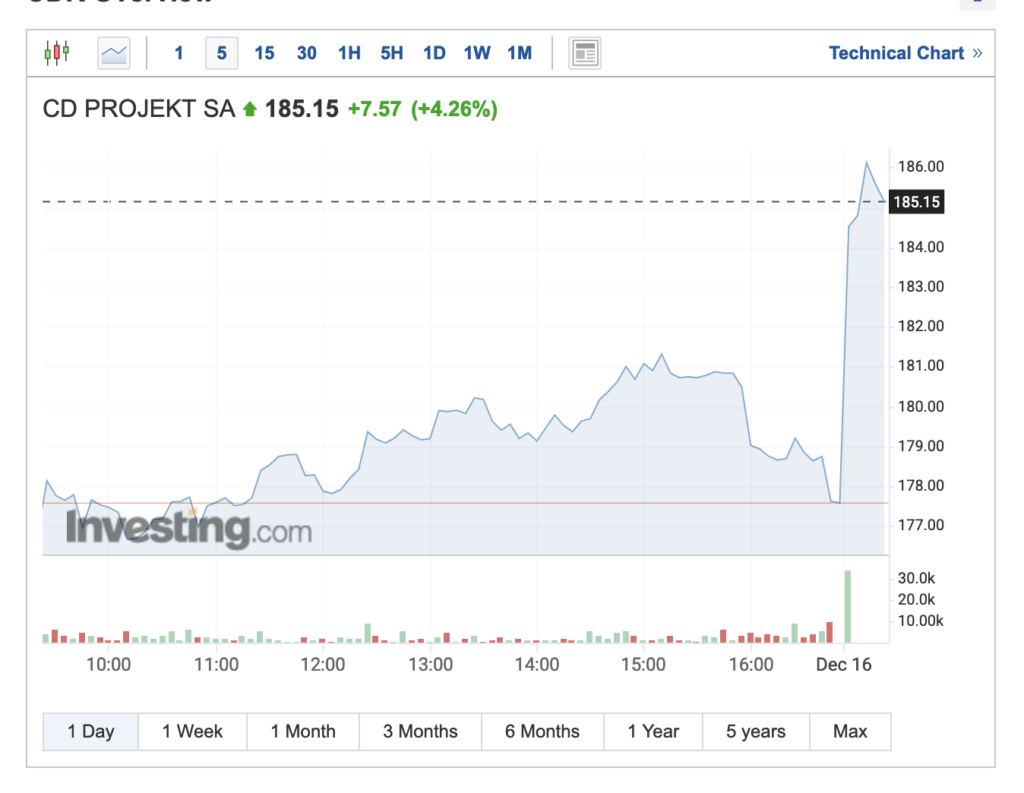Viewport: 1024px width, 793px height.
Task: Set interval to 15 minutes
Action: click(264, 53)
